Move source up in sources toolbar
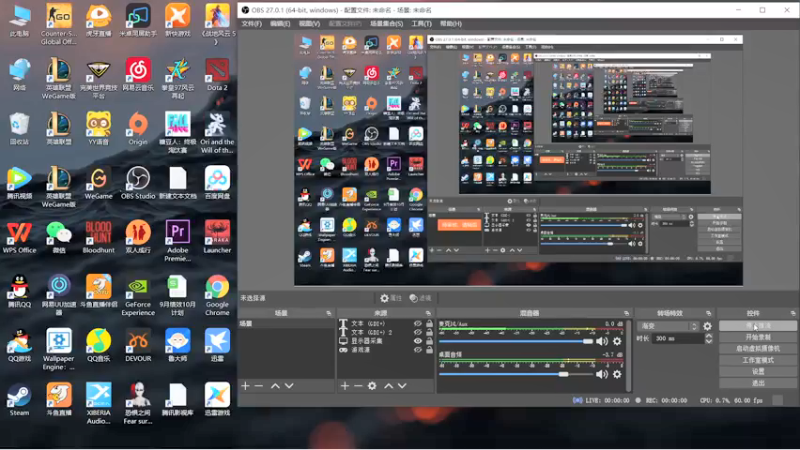 pyautogui.click(x=389, y=386)
